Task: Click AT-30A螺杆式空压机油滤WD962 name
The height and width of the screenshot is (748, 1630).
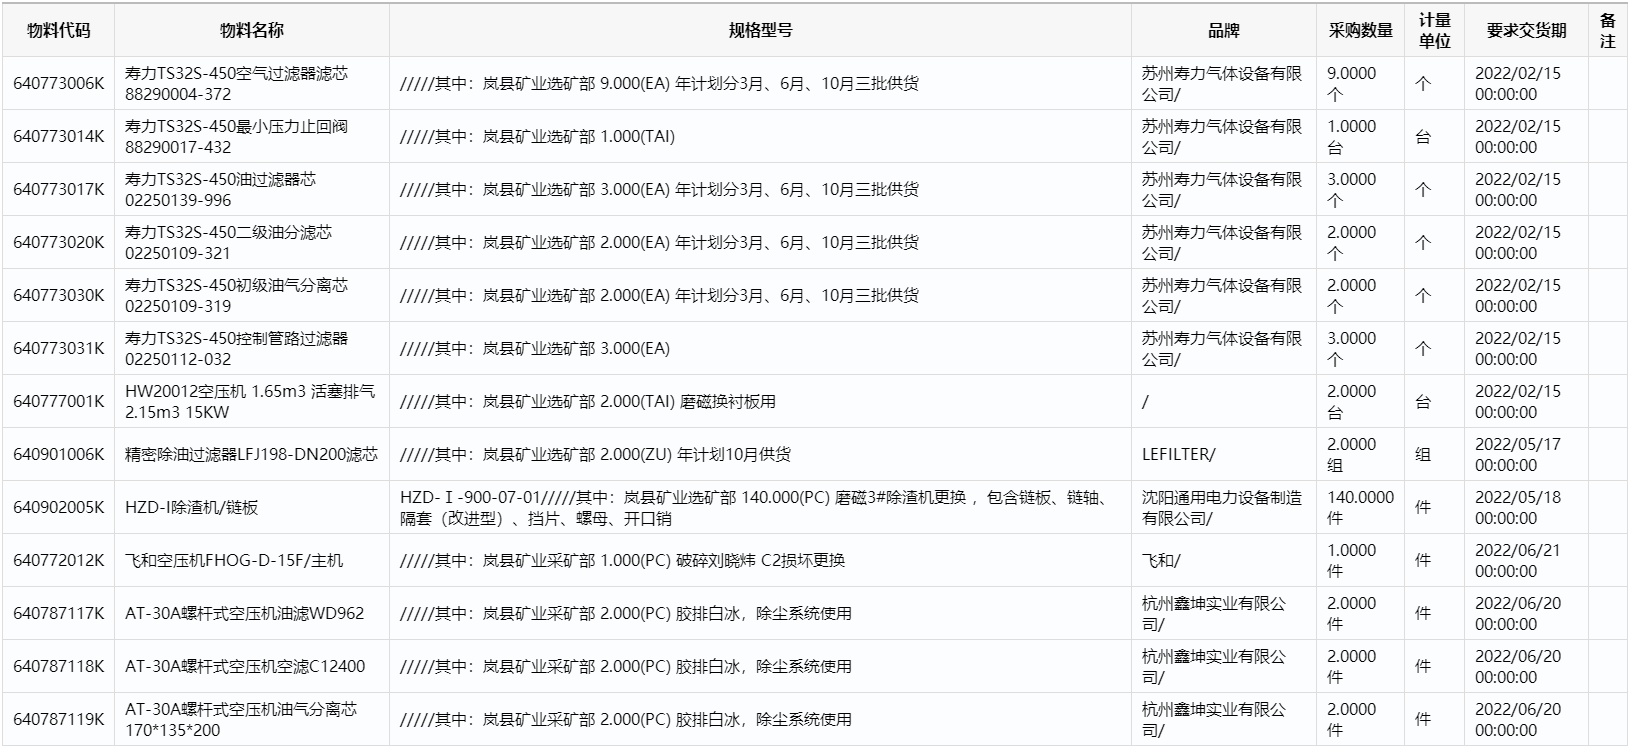Action: pos(245,614)
